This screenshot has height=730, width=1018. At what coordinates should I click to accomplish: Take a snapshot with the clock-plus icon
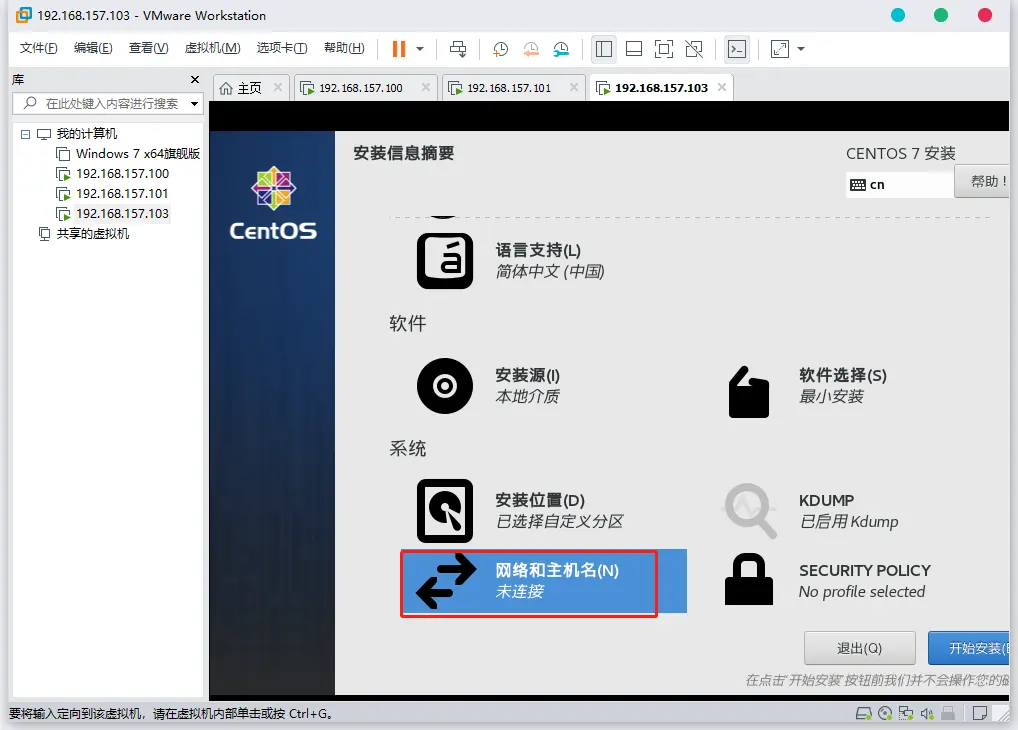[500, 49]
